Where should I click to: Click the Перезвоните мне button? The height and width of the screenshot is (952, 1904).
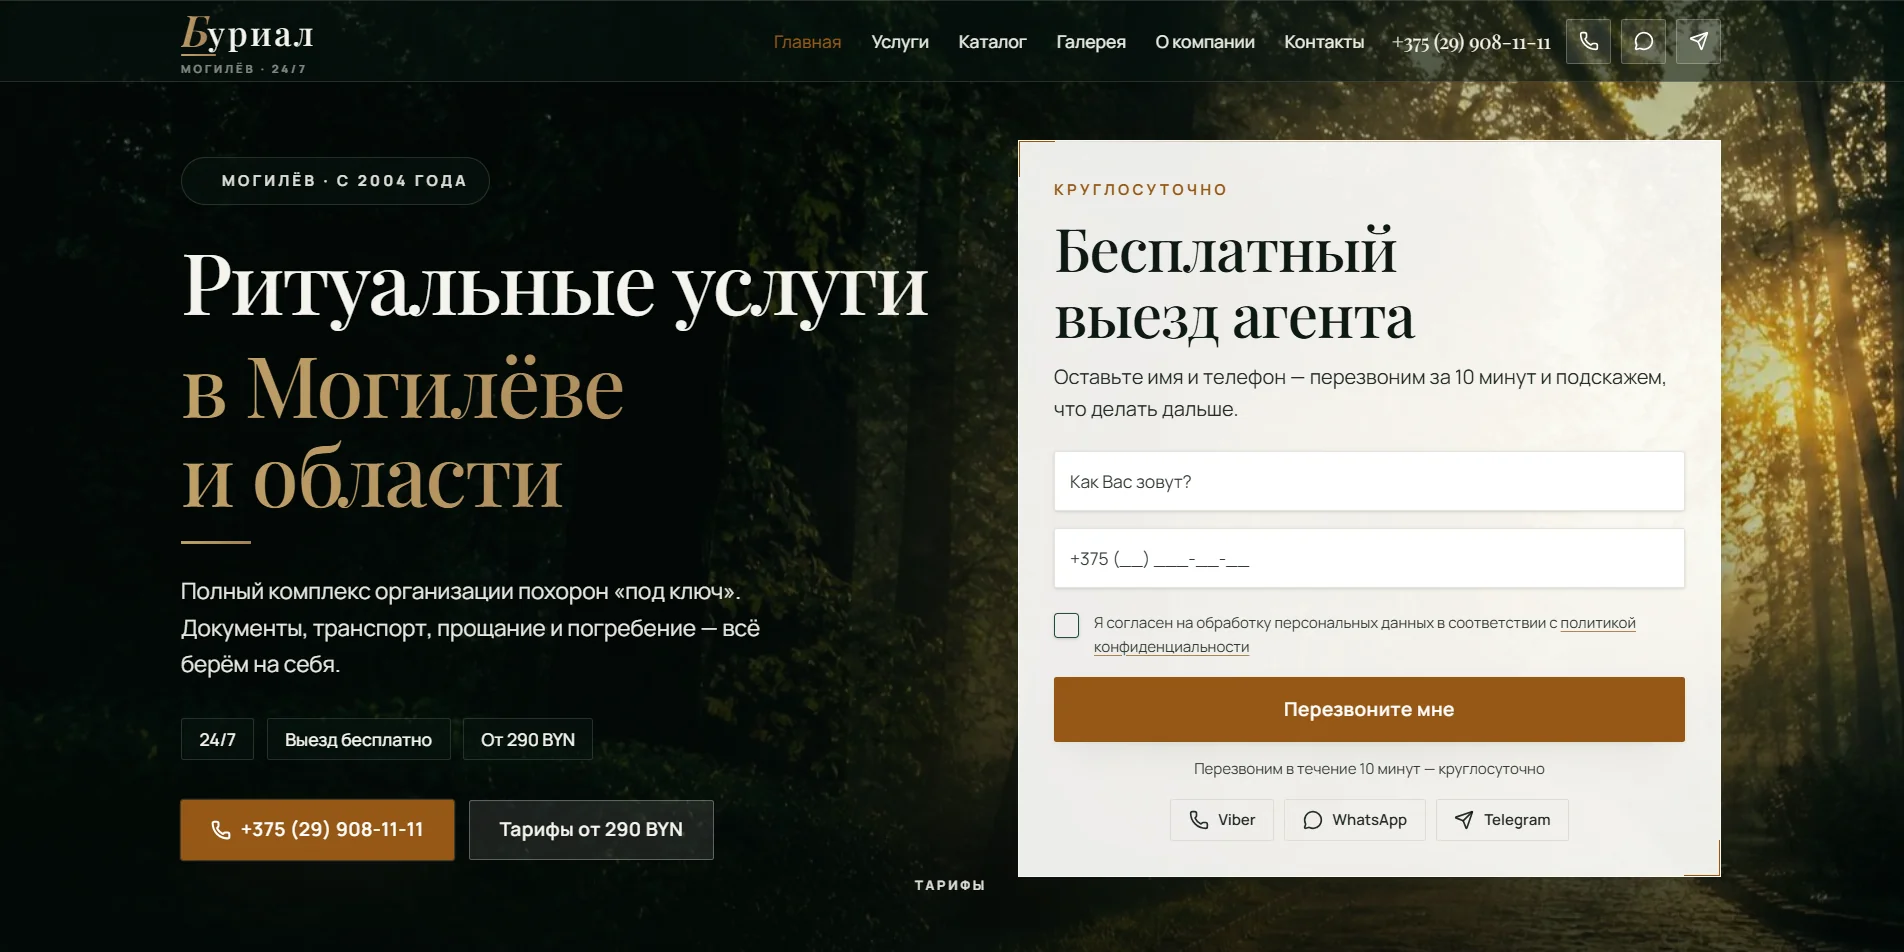1369,709
